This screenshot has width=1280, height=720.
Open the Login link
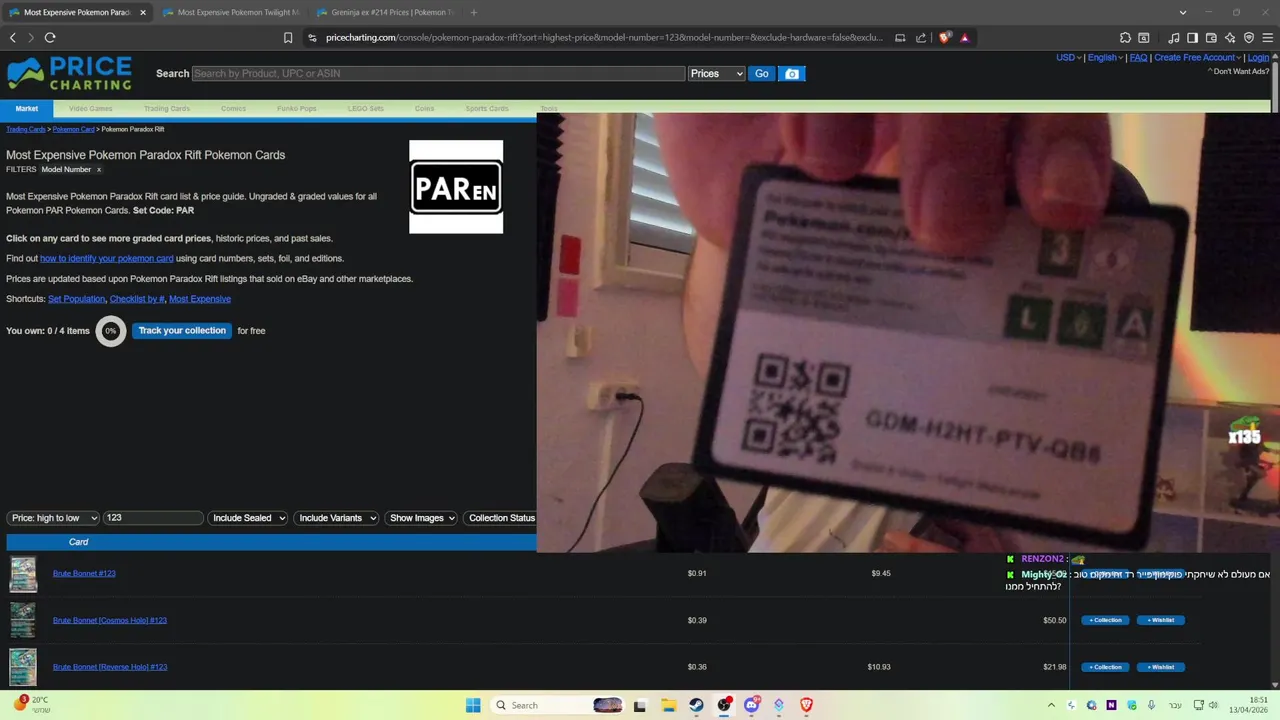click(1258, 58)
